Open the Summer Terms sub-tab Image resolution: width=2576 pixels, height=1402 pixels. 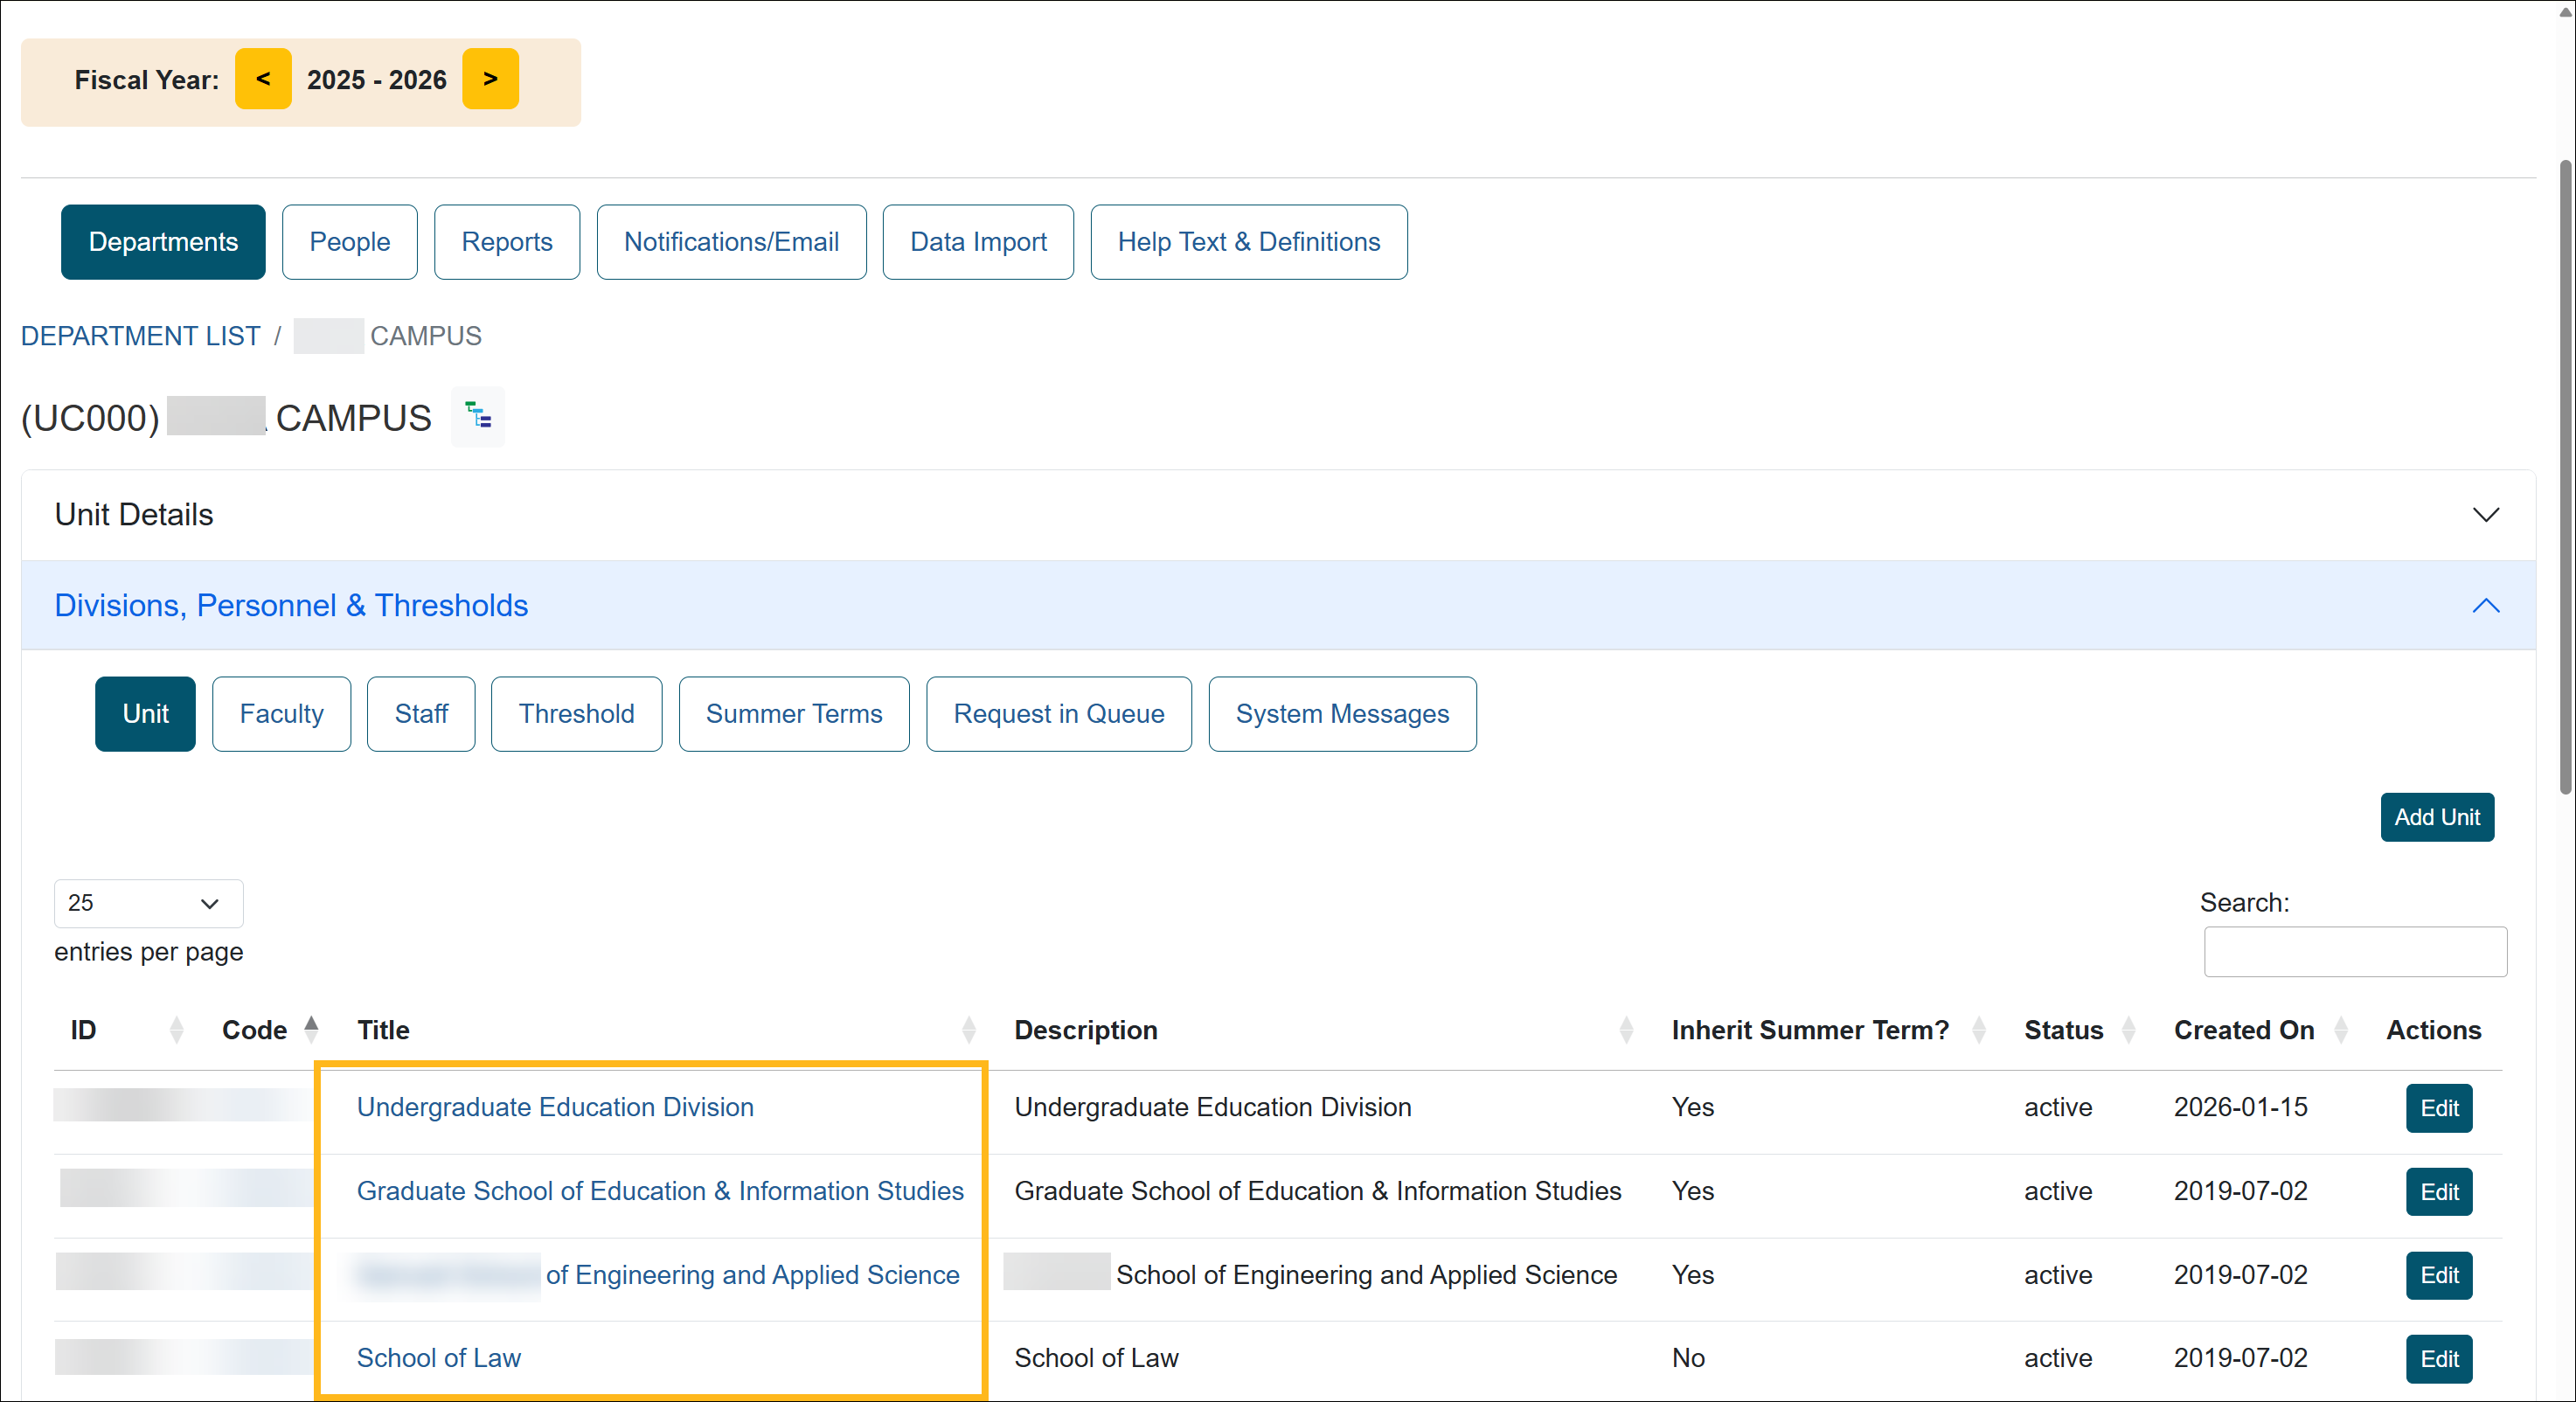(793, 714)
